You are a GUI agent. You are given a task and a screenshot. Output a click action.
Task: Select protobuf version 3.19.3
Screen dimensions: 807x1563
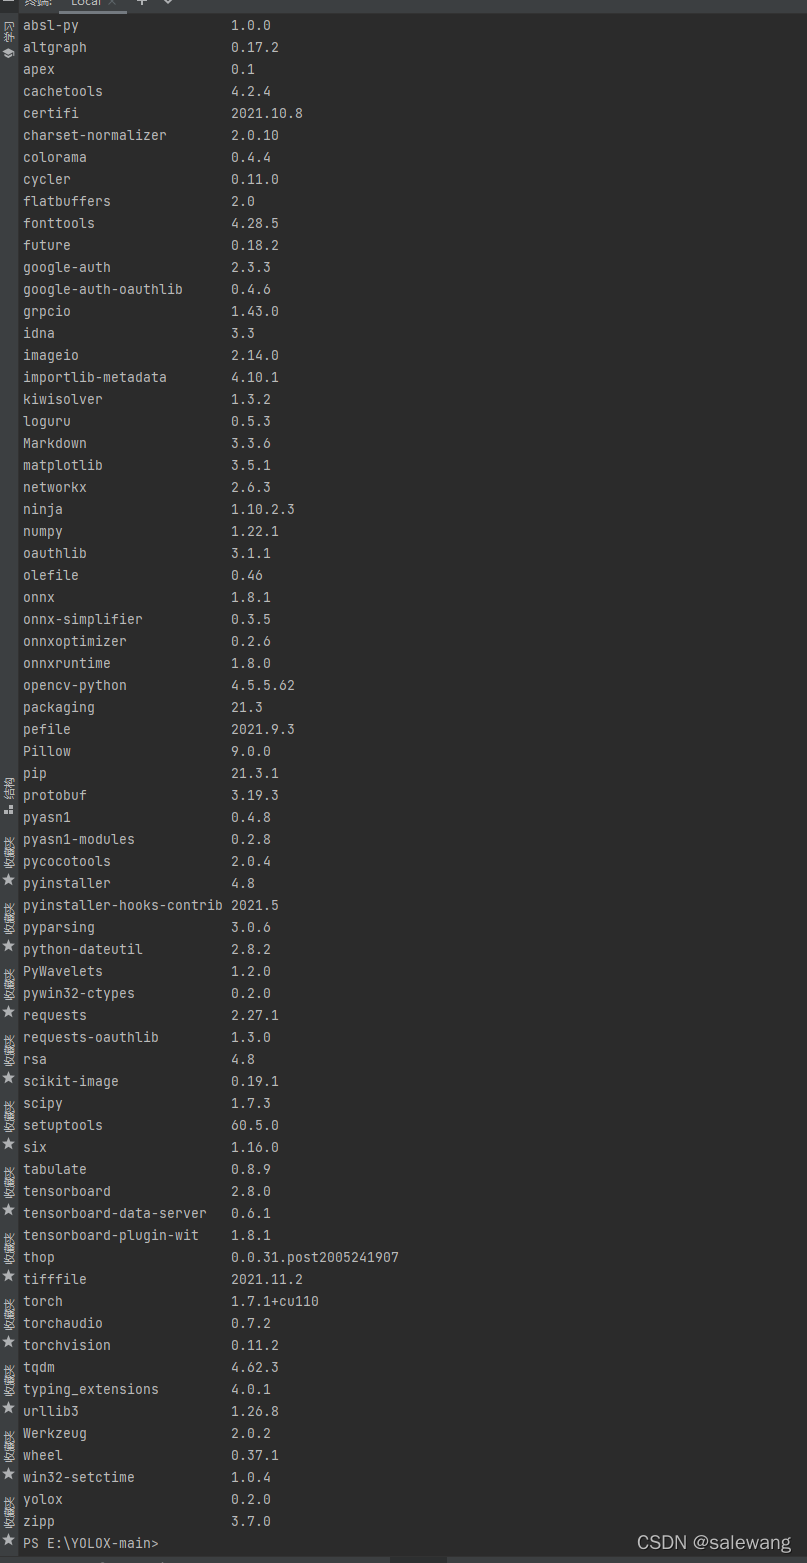coord(255,795)
